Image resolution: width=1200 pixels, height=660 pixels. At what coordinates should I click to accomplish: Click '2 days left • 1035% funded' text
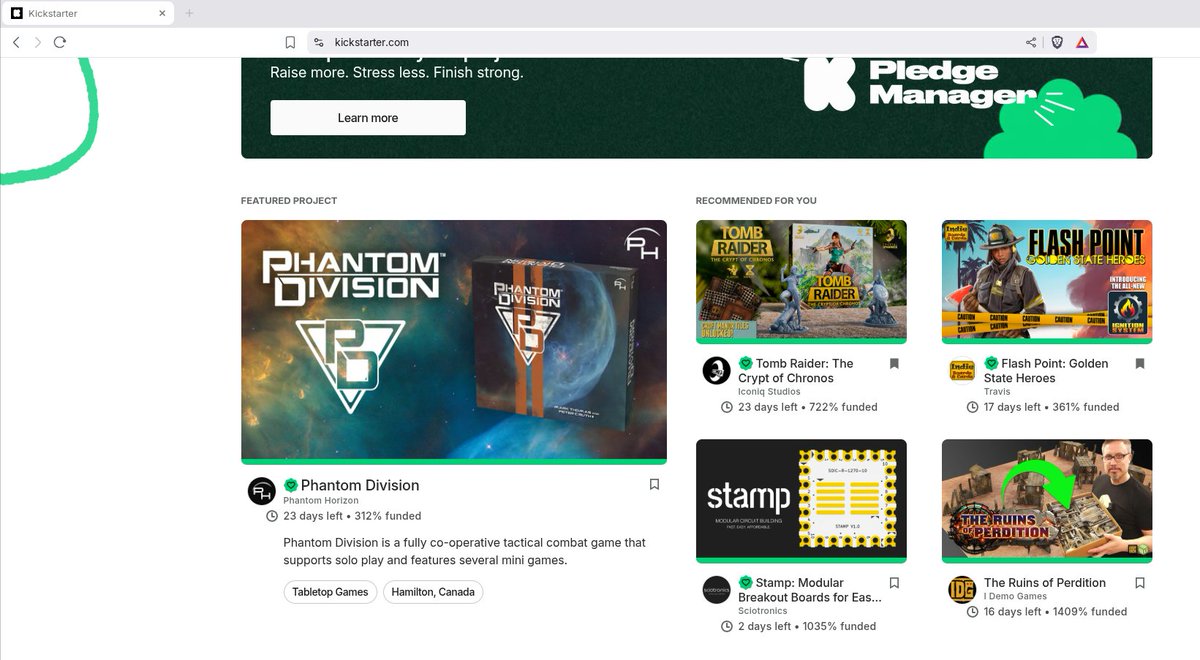point(807,627)
